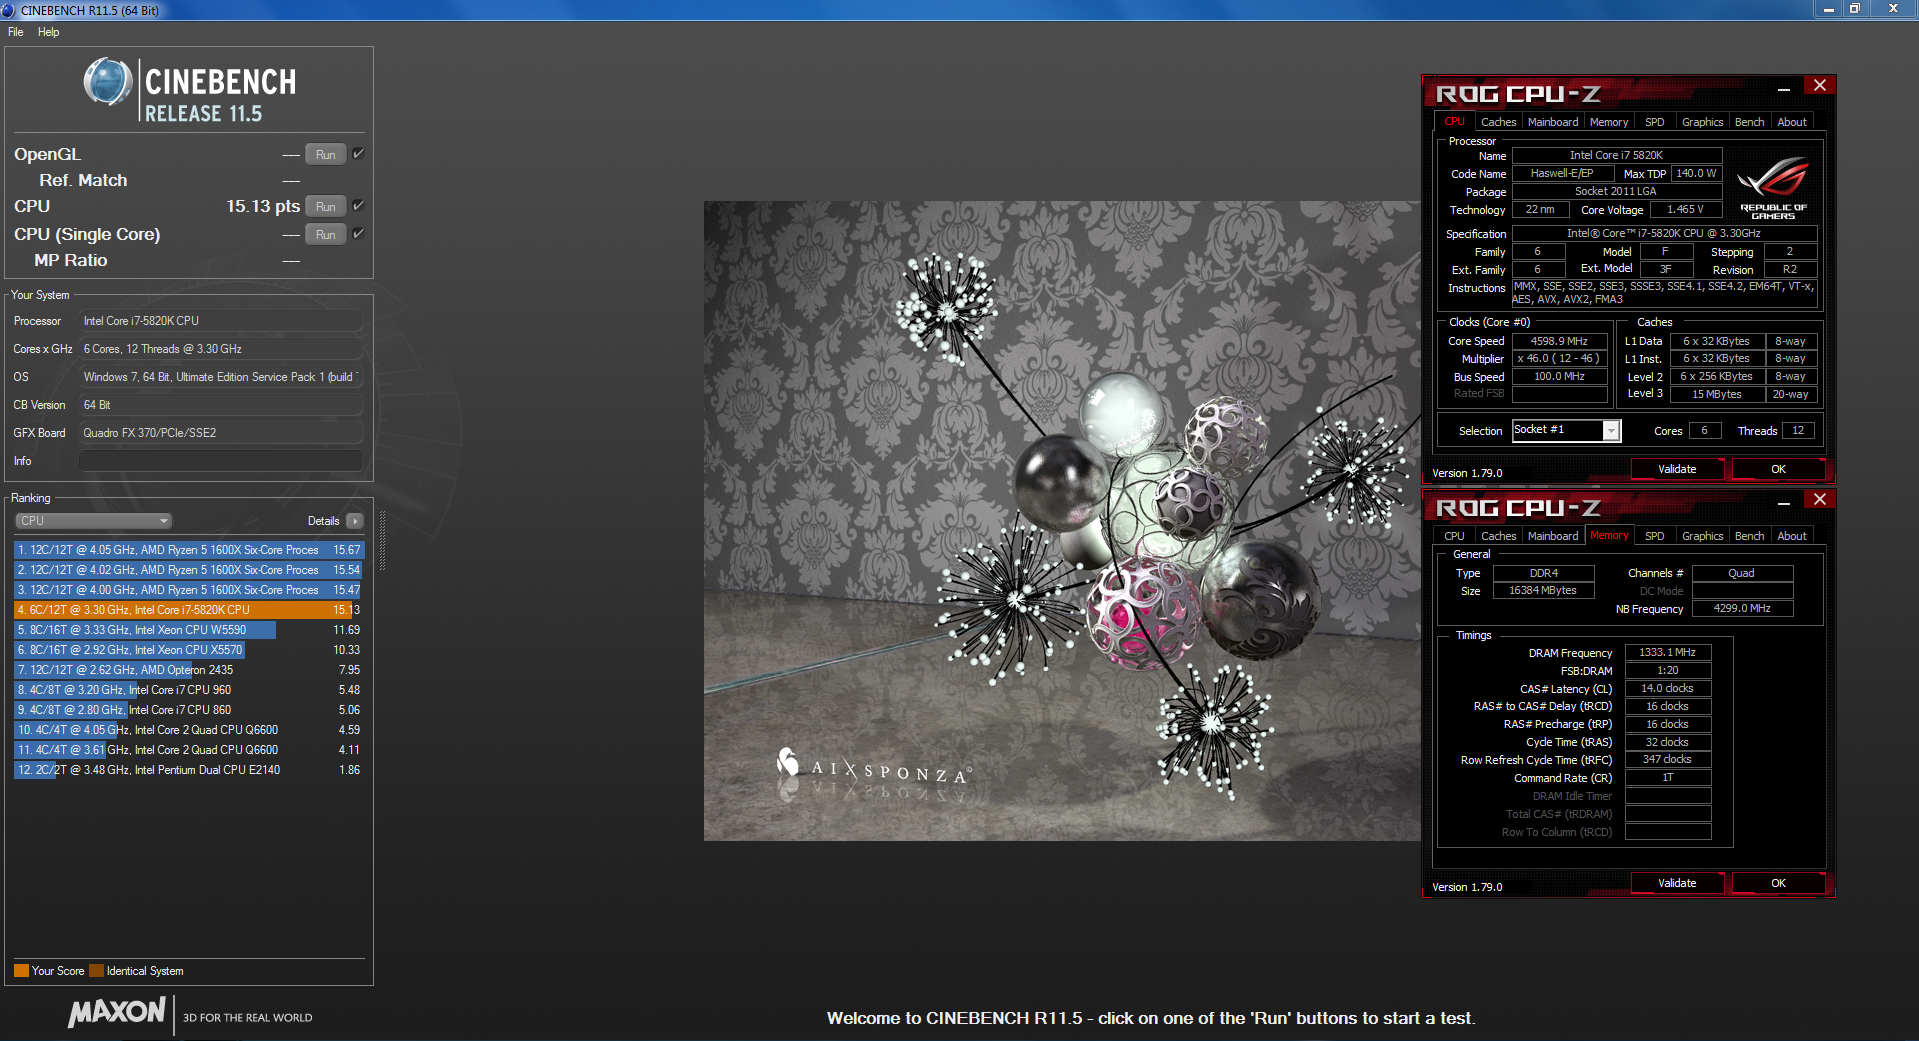Click the Cinebench app icon in title bar
This screenshot has width=1919, height=1041.
point(8,10)
